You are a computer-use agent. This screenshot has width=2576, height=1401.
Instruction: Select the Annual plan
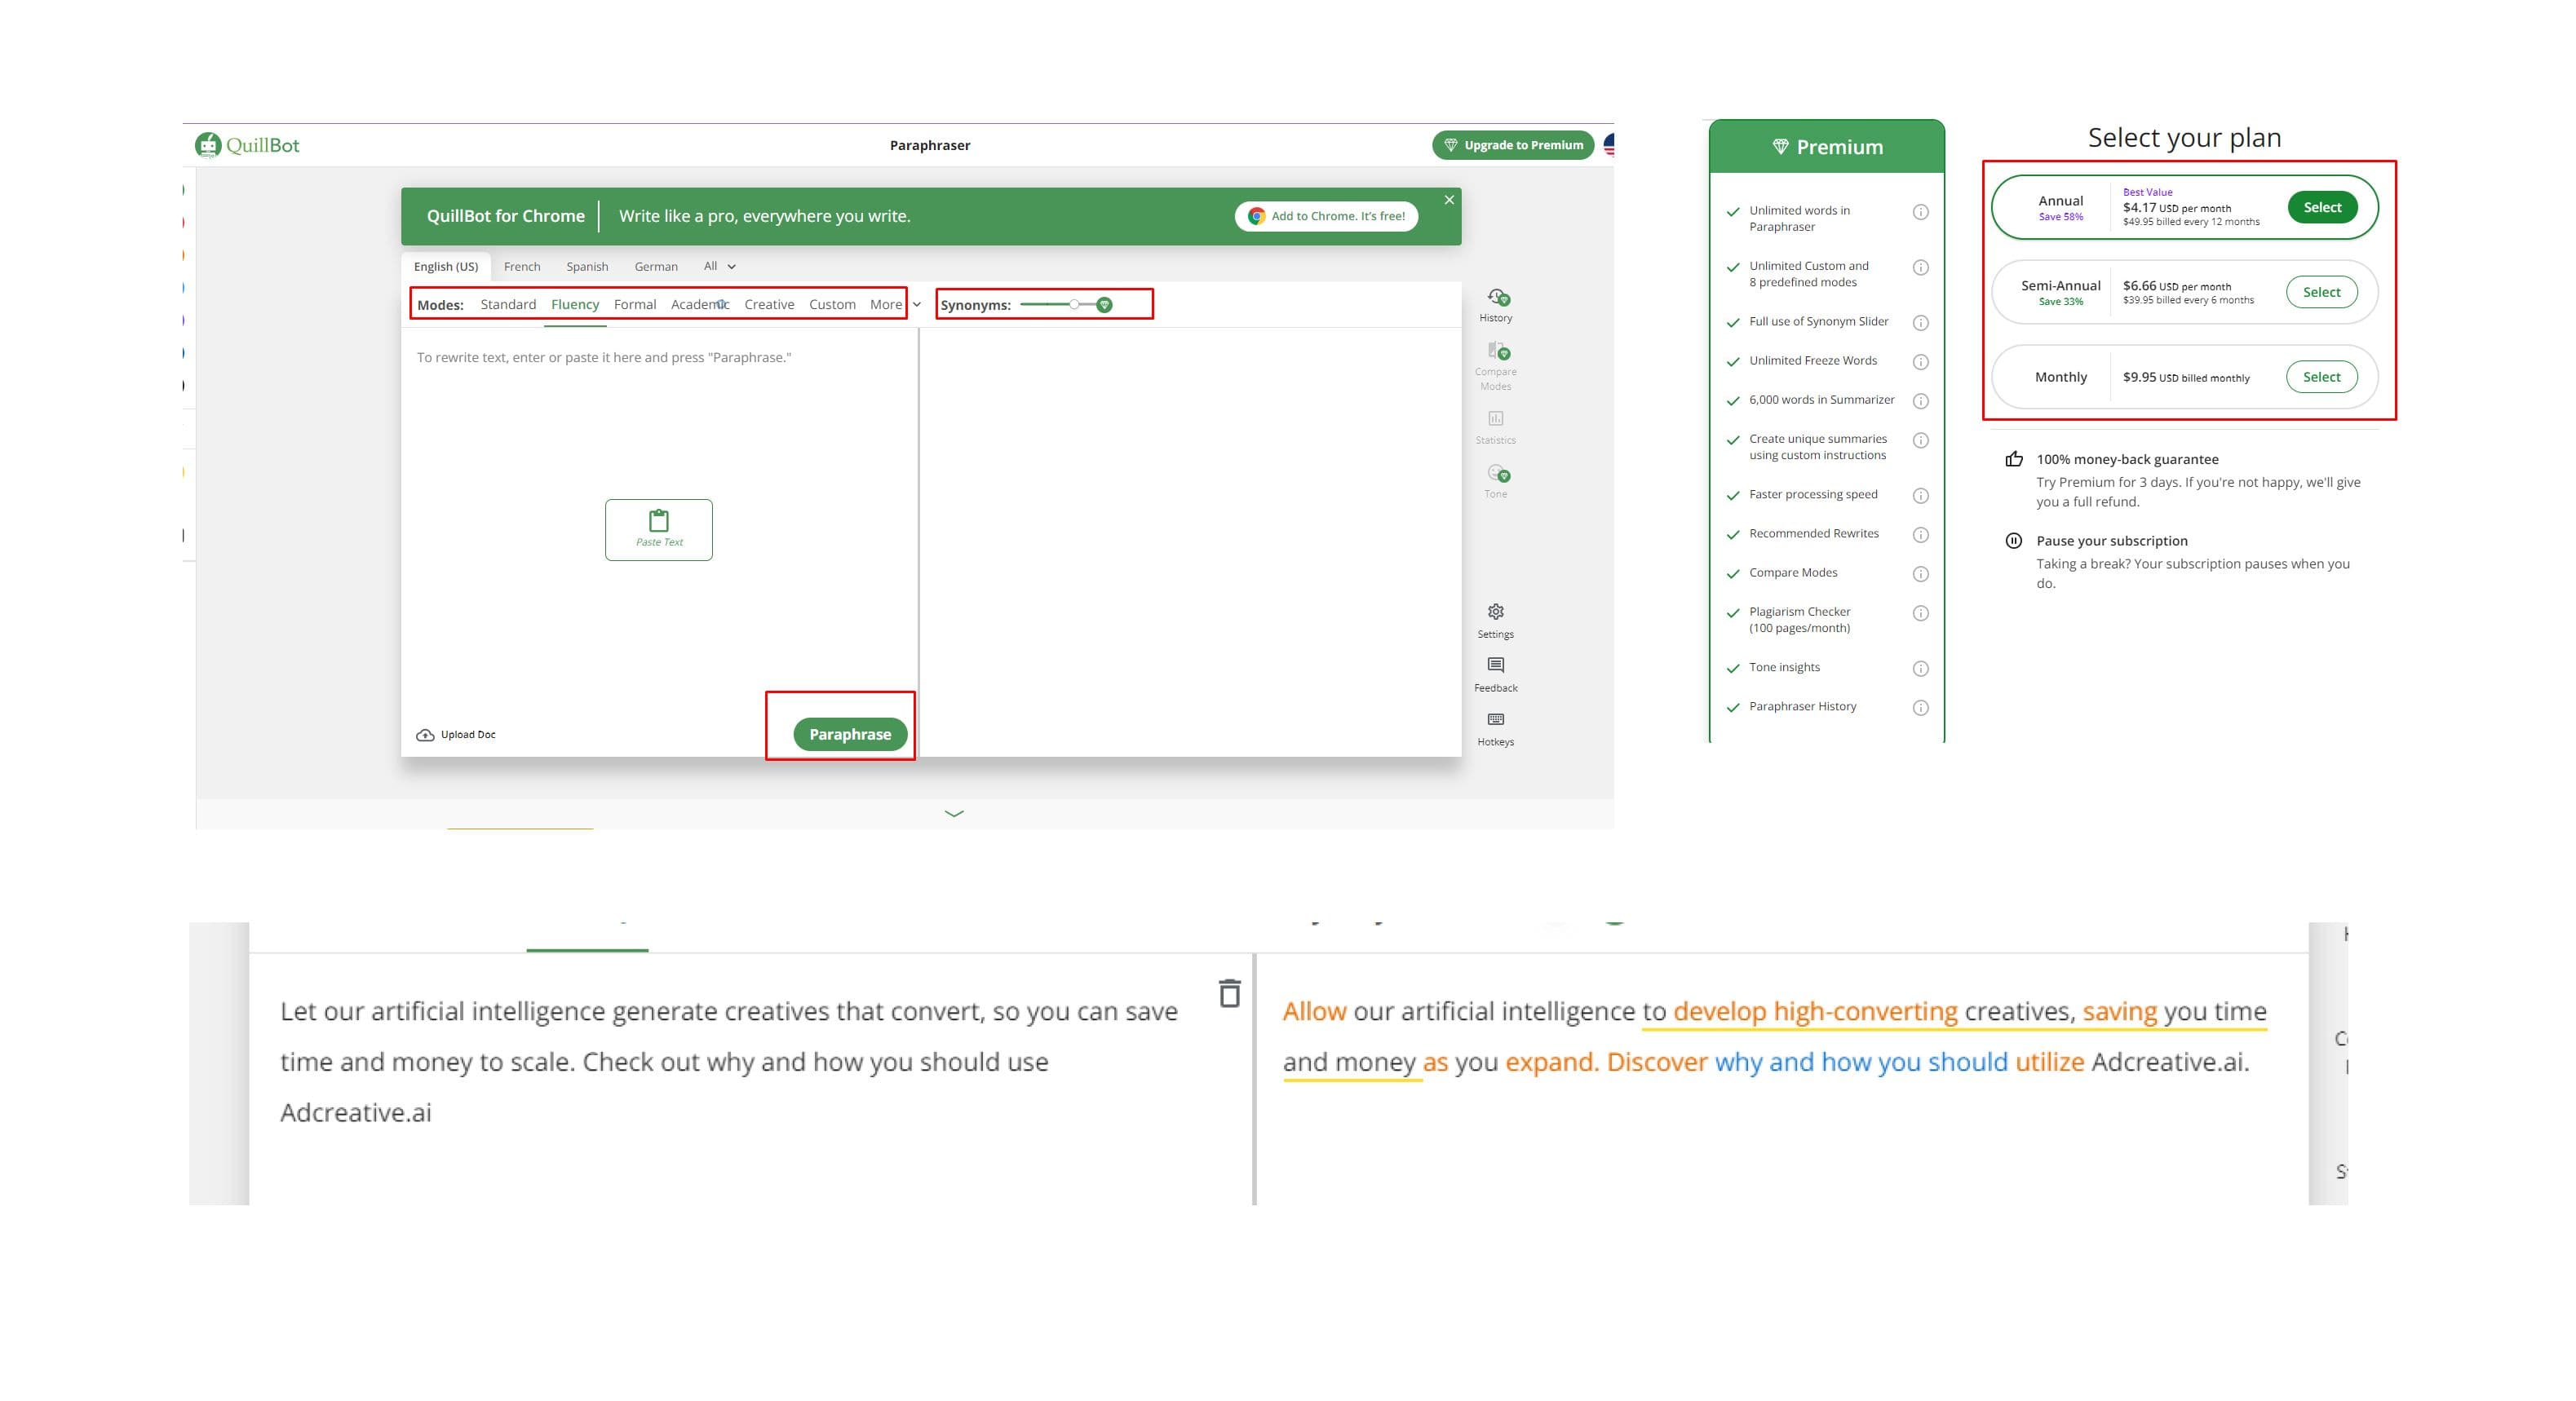(x=2322, y=207)
